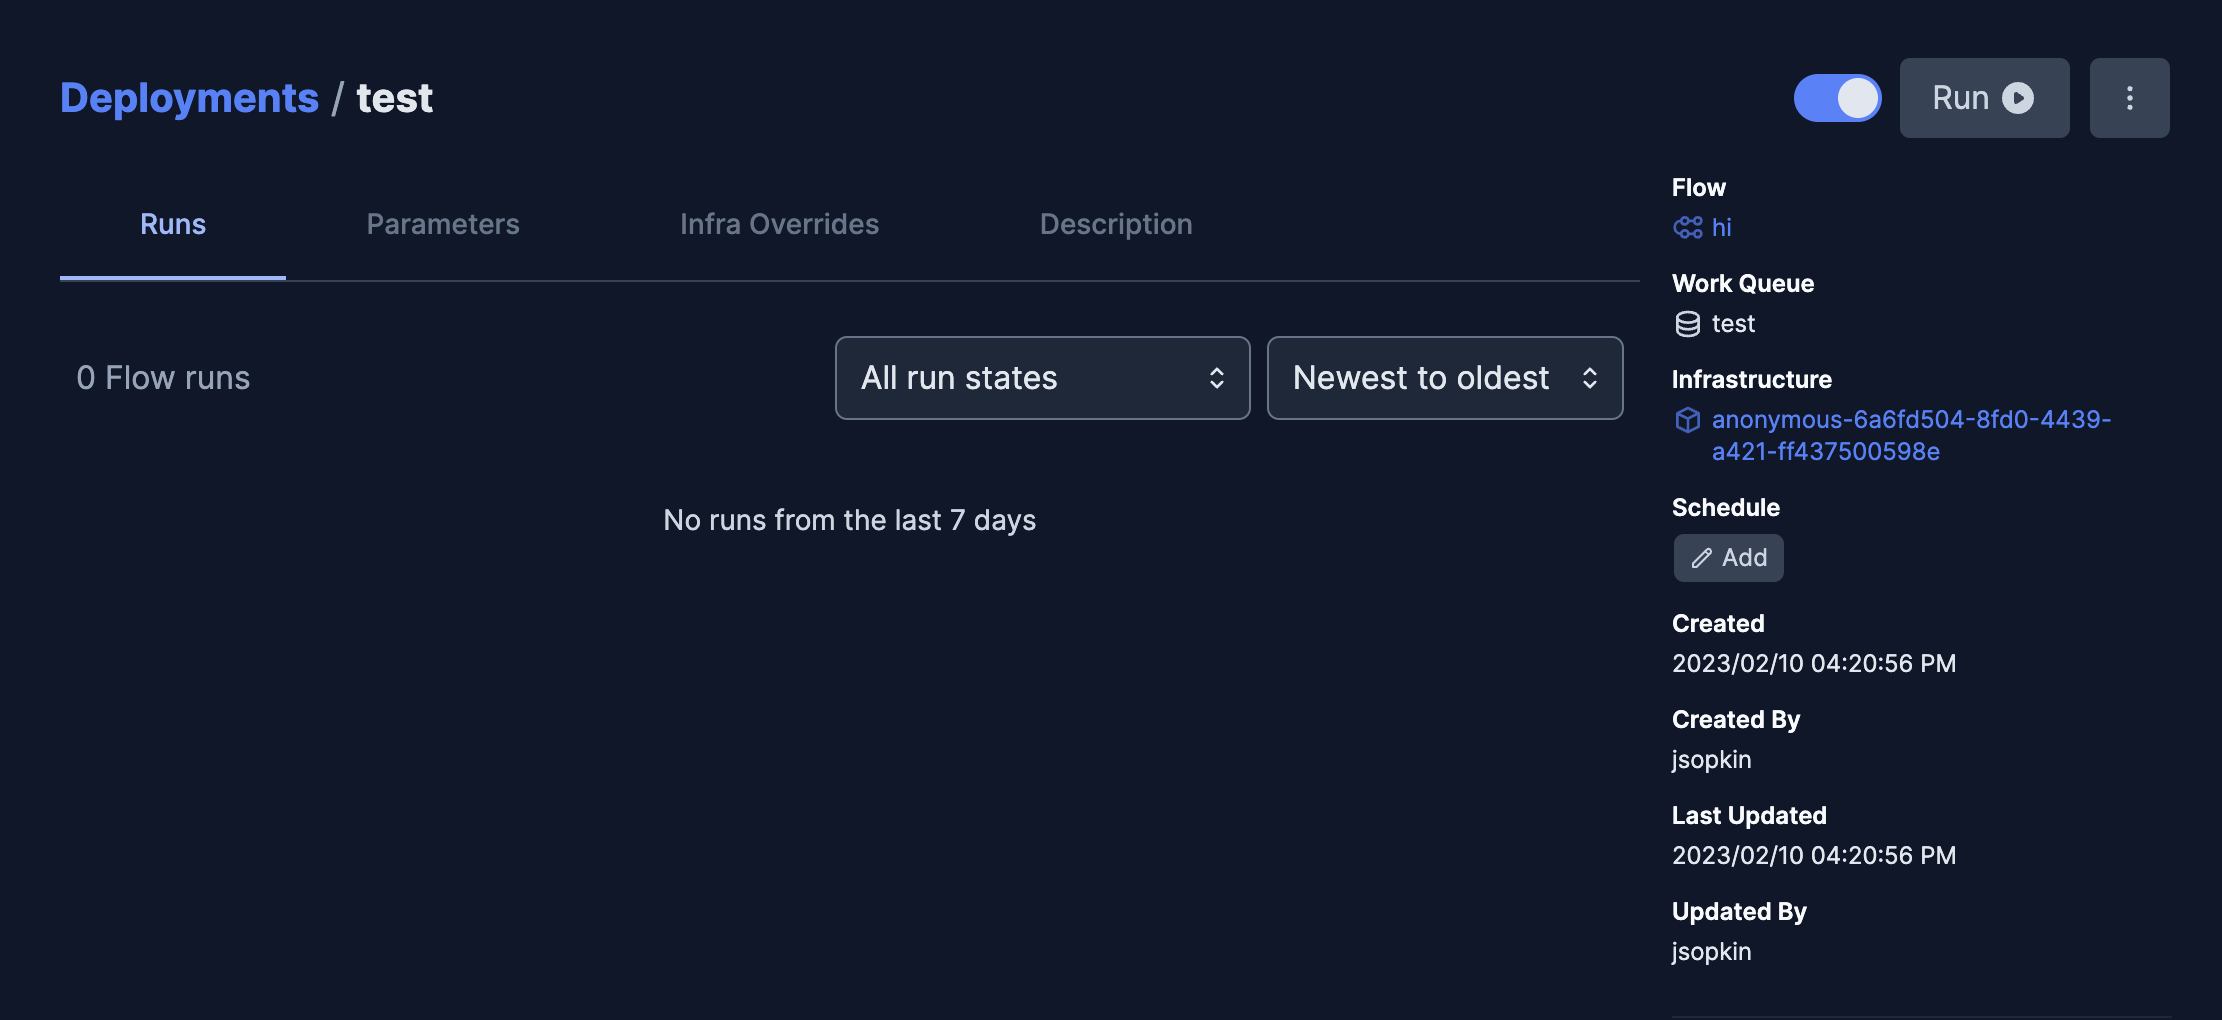Click the chevron on Newest to oldest selector
This screenshot has width=2222, height=1020.
pos(1593,378)
